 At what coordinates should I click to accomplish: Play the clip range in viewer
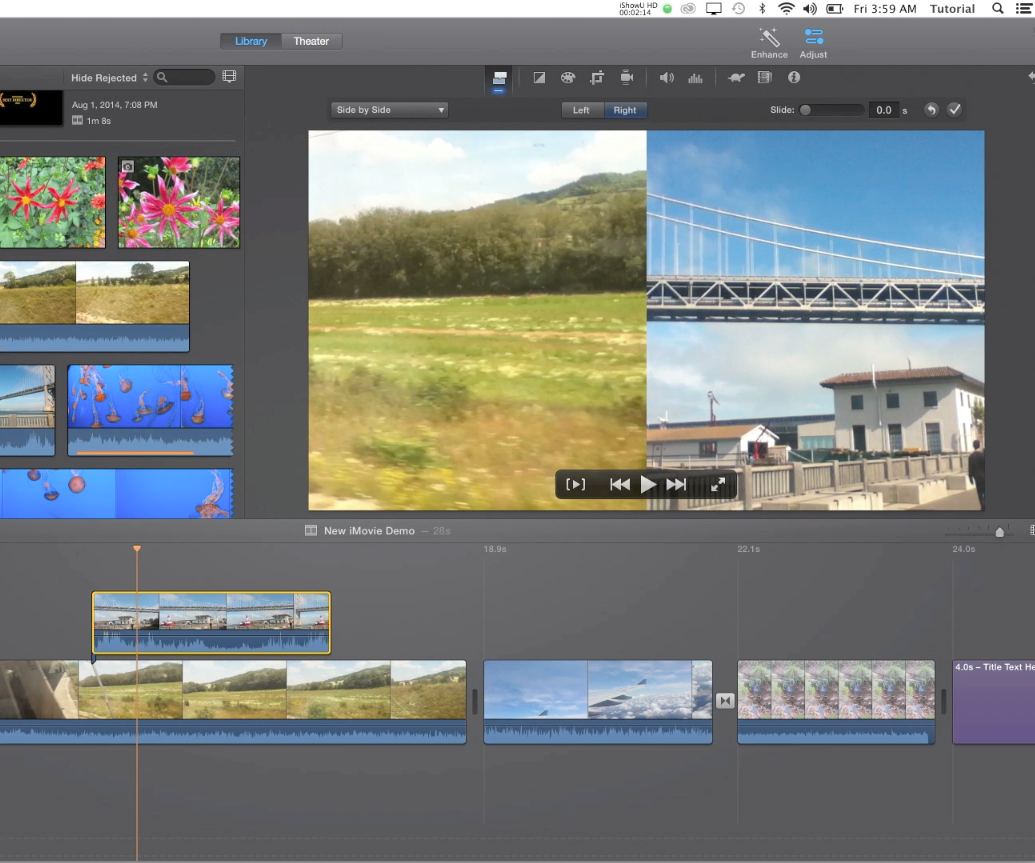576,485
